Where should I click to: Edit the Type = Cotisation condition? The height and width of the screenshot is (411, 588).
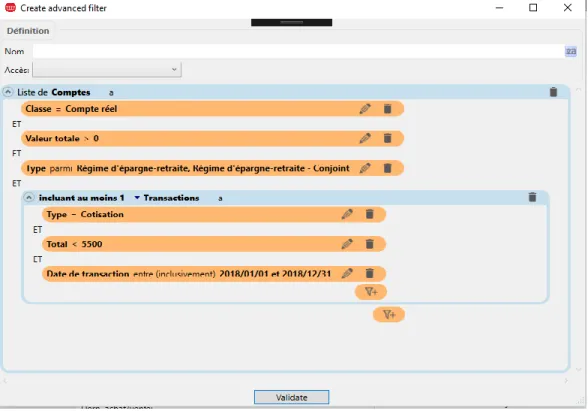pos(347,214)
